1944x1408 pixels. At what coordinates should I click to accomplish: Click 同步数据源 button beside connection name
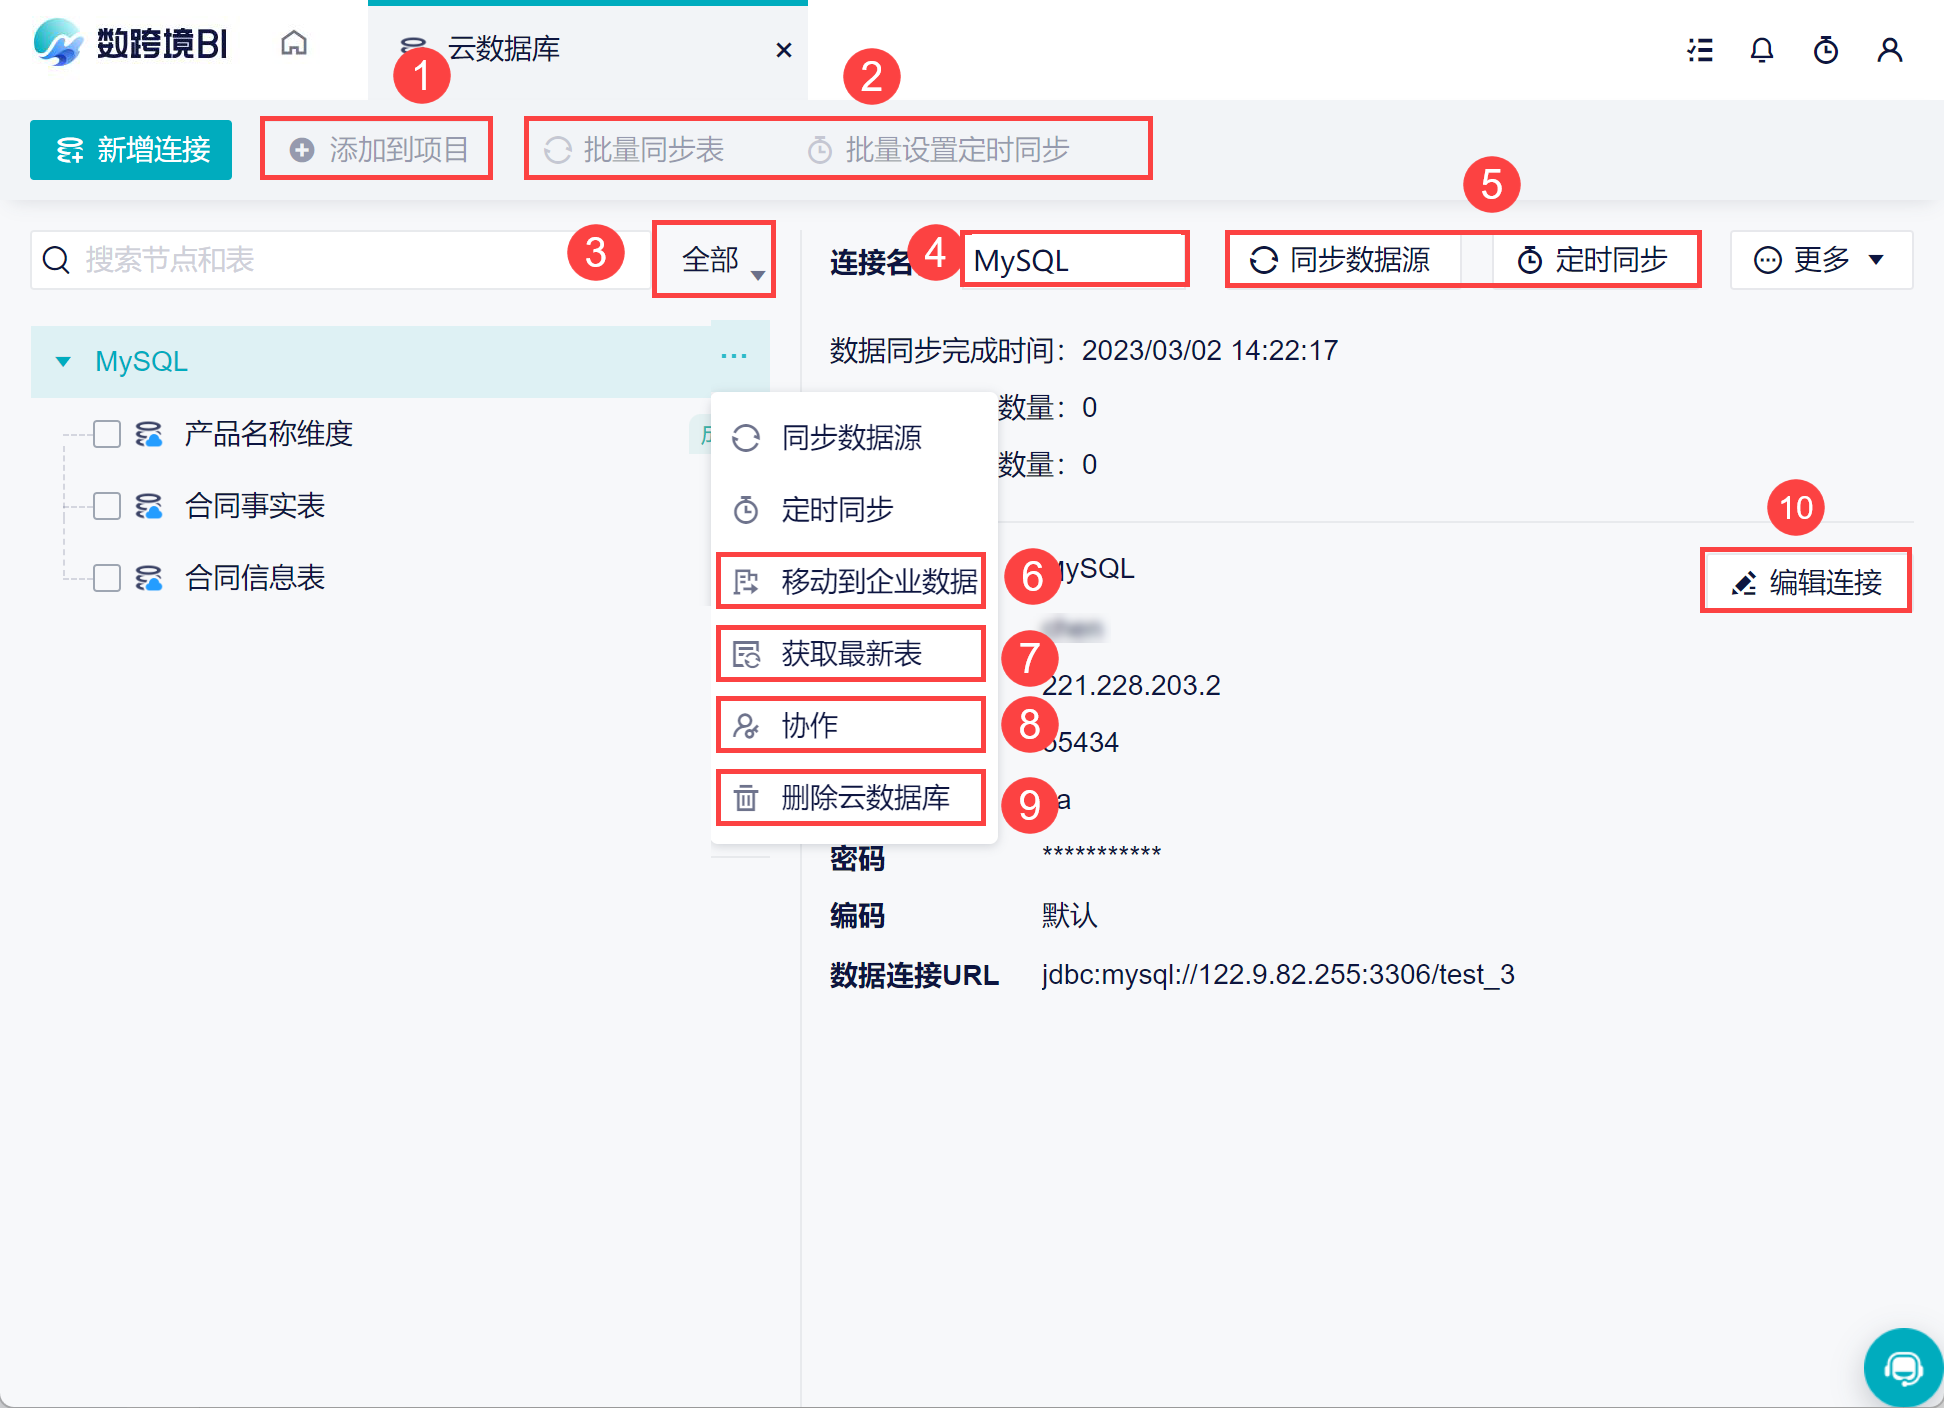[x=1342, y=260]
